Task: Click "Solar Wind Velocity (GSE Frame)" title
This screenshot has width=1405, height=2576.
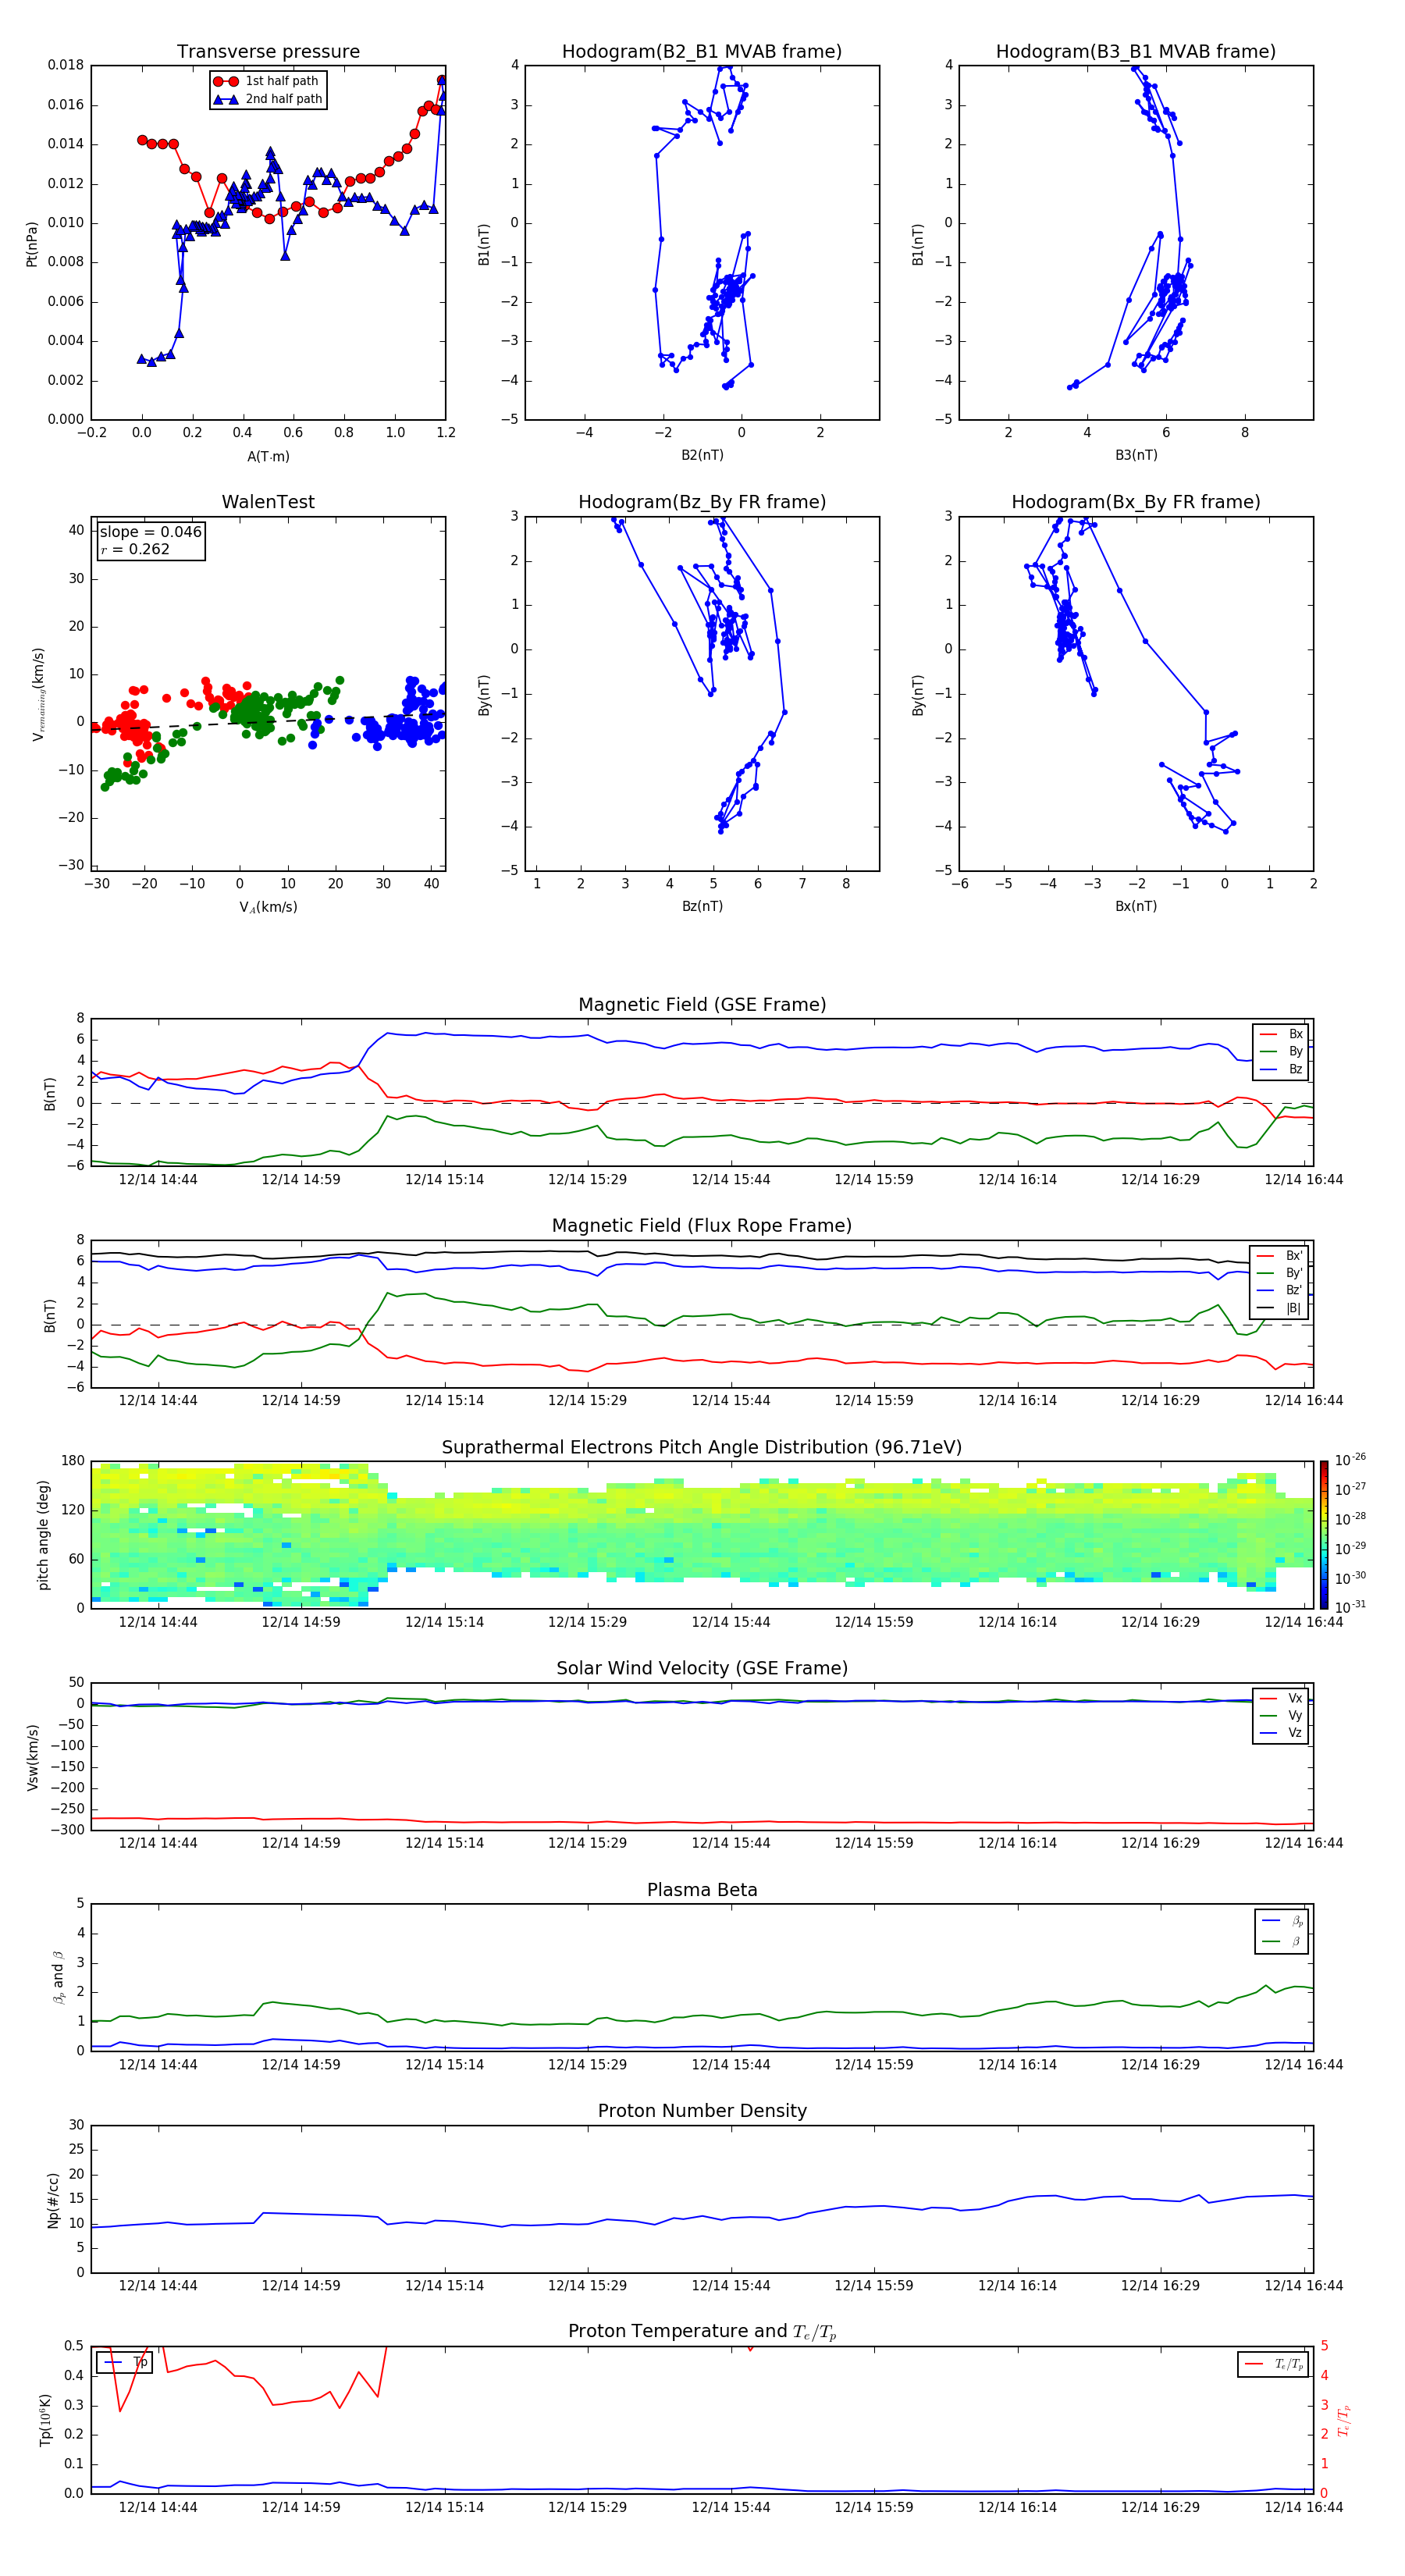Action: (702, 1669)
